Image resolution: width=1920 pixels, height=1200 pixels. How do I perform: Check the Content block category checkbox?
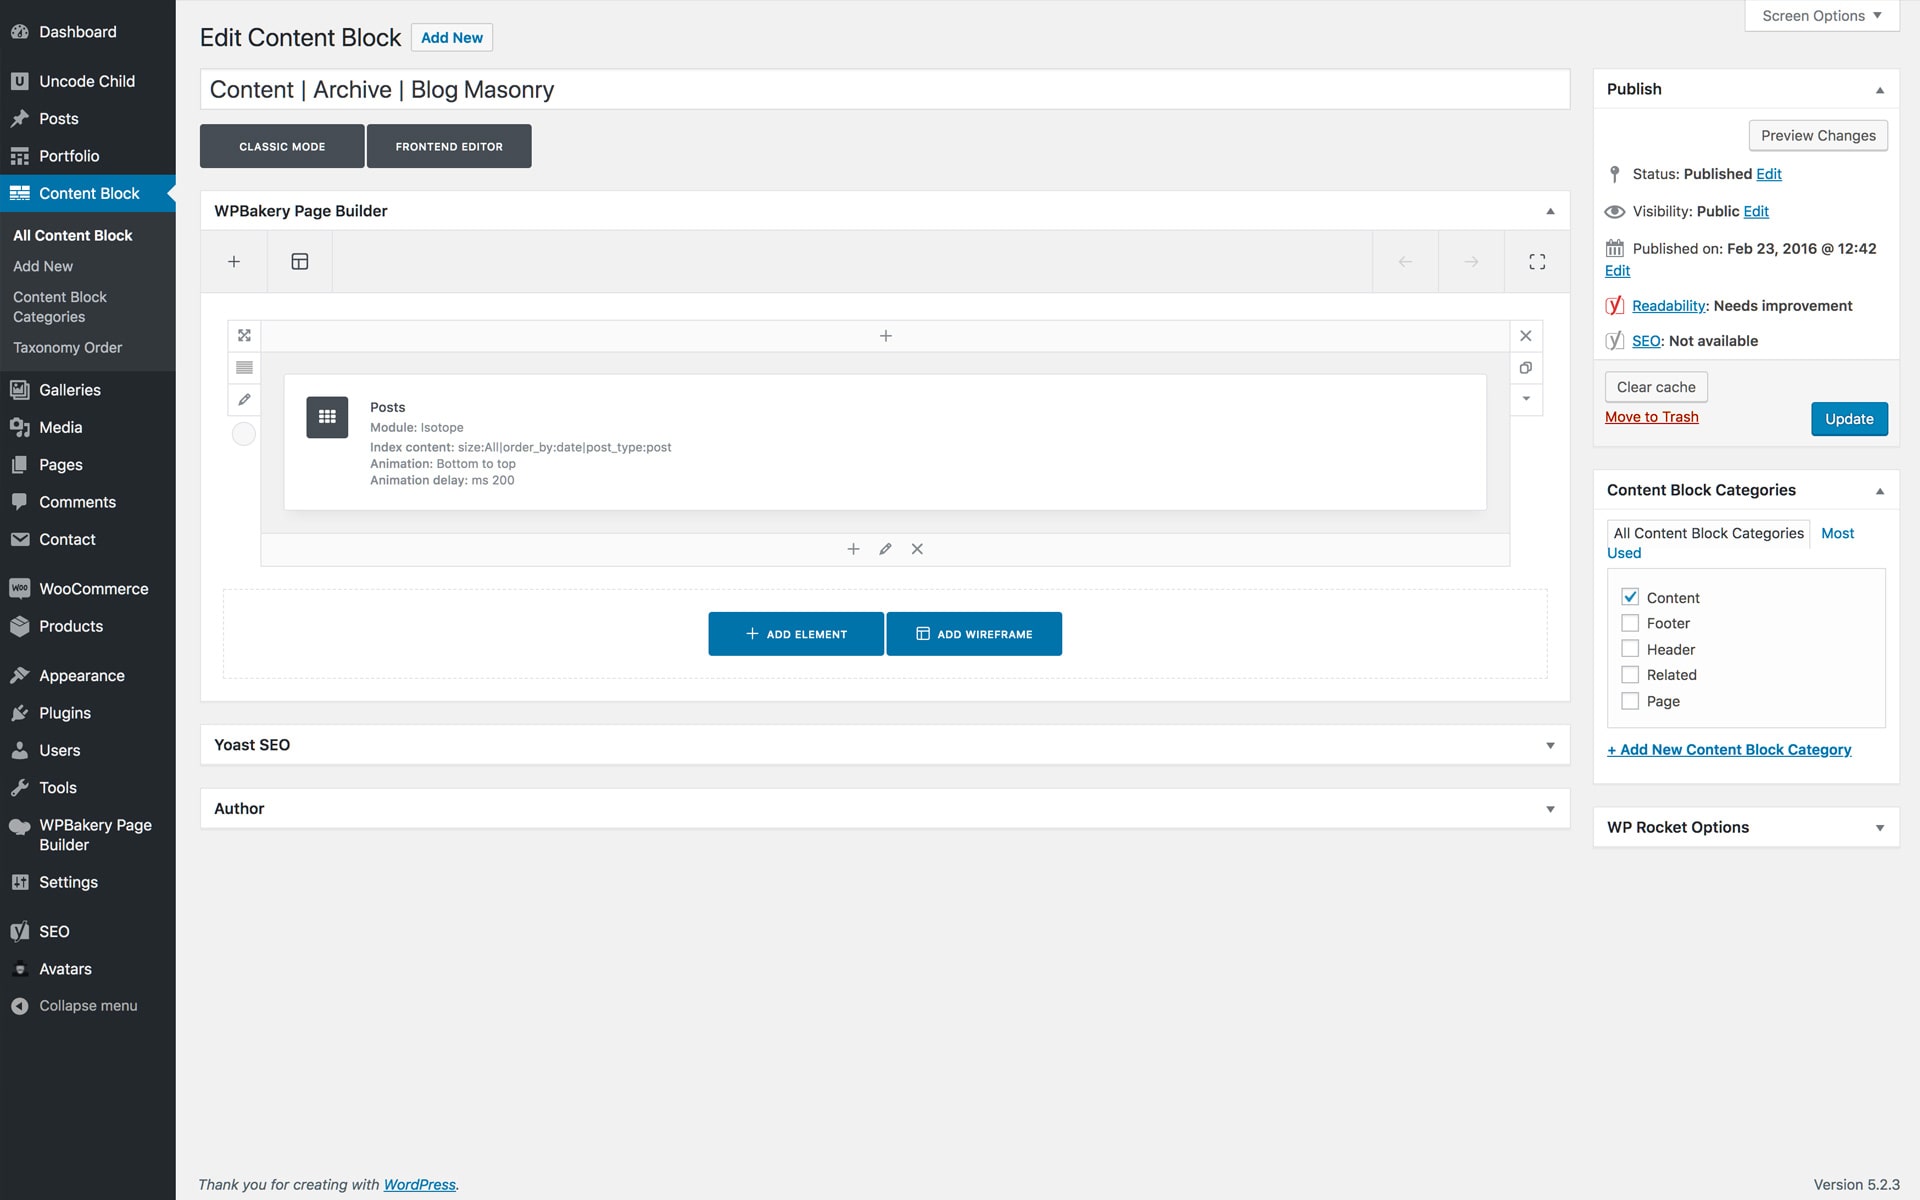[1631, 597]
